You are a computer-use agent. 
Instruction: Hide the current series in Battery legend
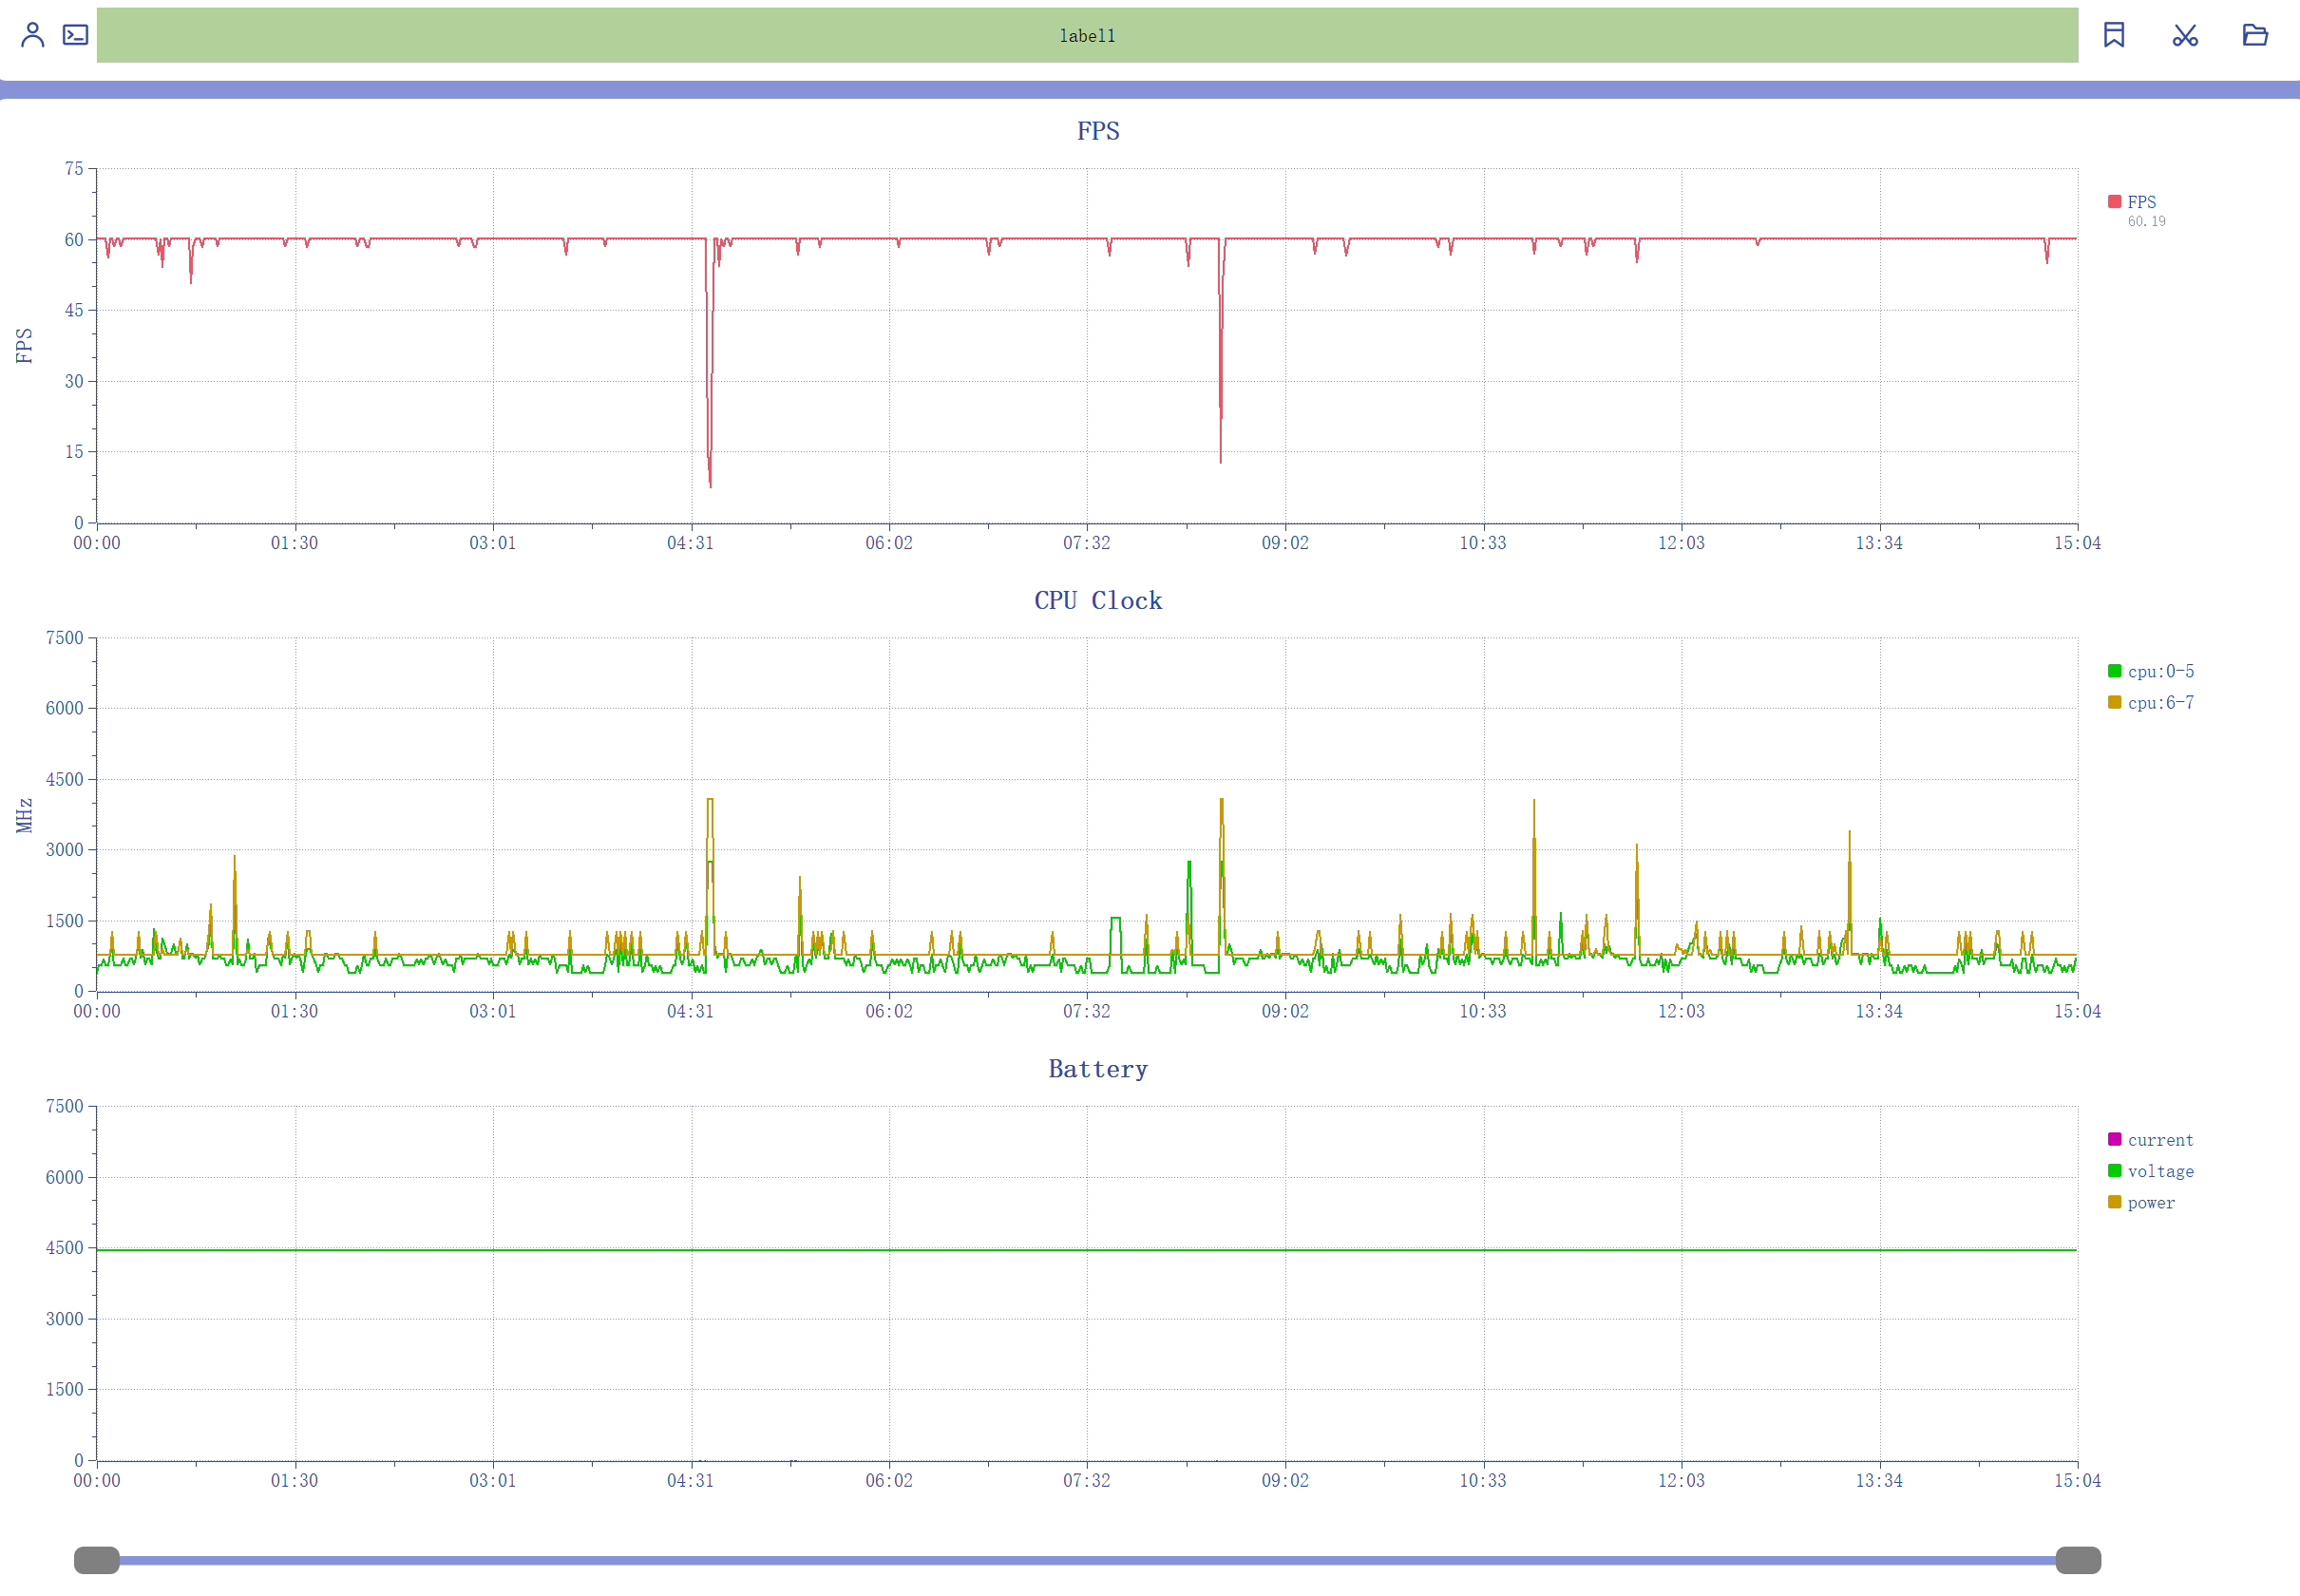(2158, 1140)
